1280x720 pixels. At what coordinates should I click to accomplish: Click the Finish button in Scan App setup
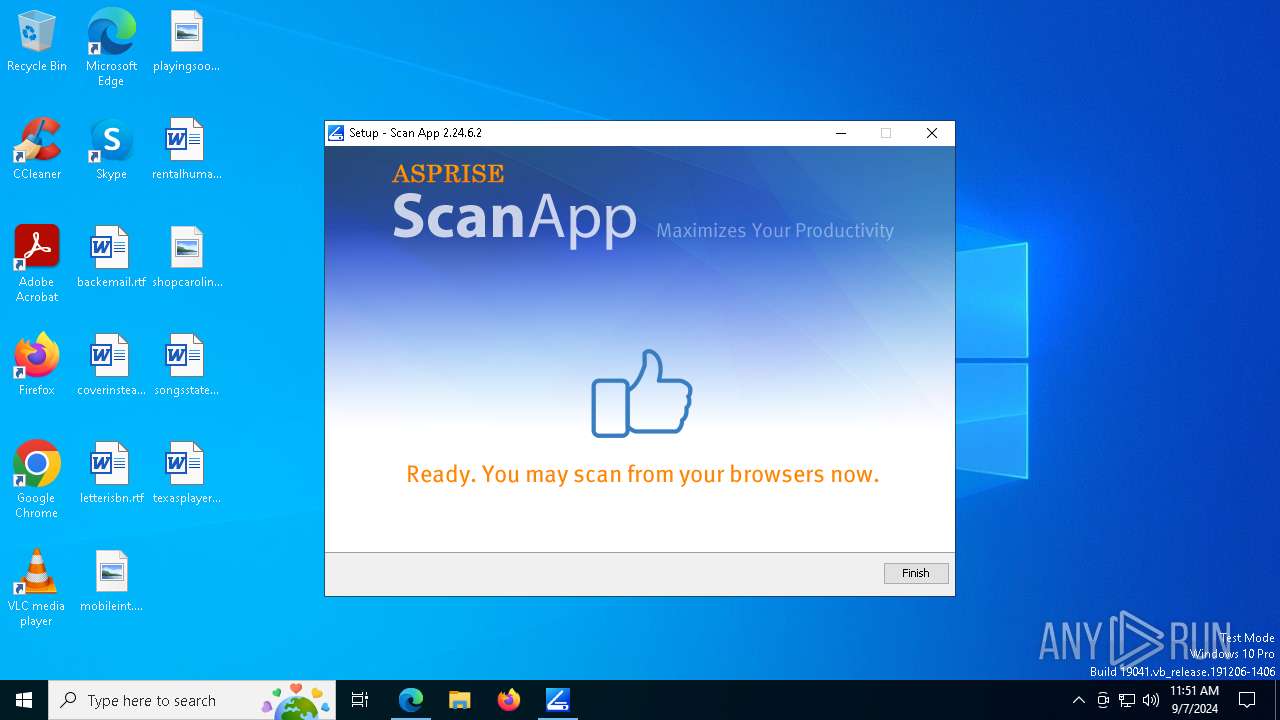point(916,573)
